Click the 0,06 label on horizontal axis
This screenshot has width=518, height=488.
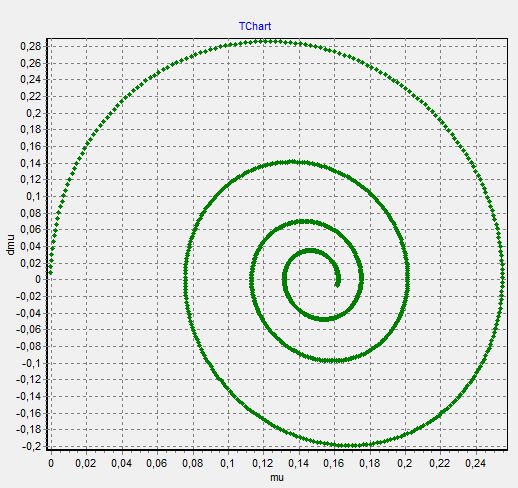tap(157, 463)
